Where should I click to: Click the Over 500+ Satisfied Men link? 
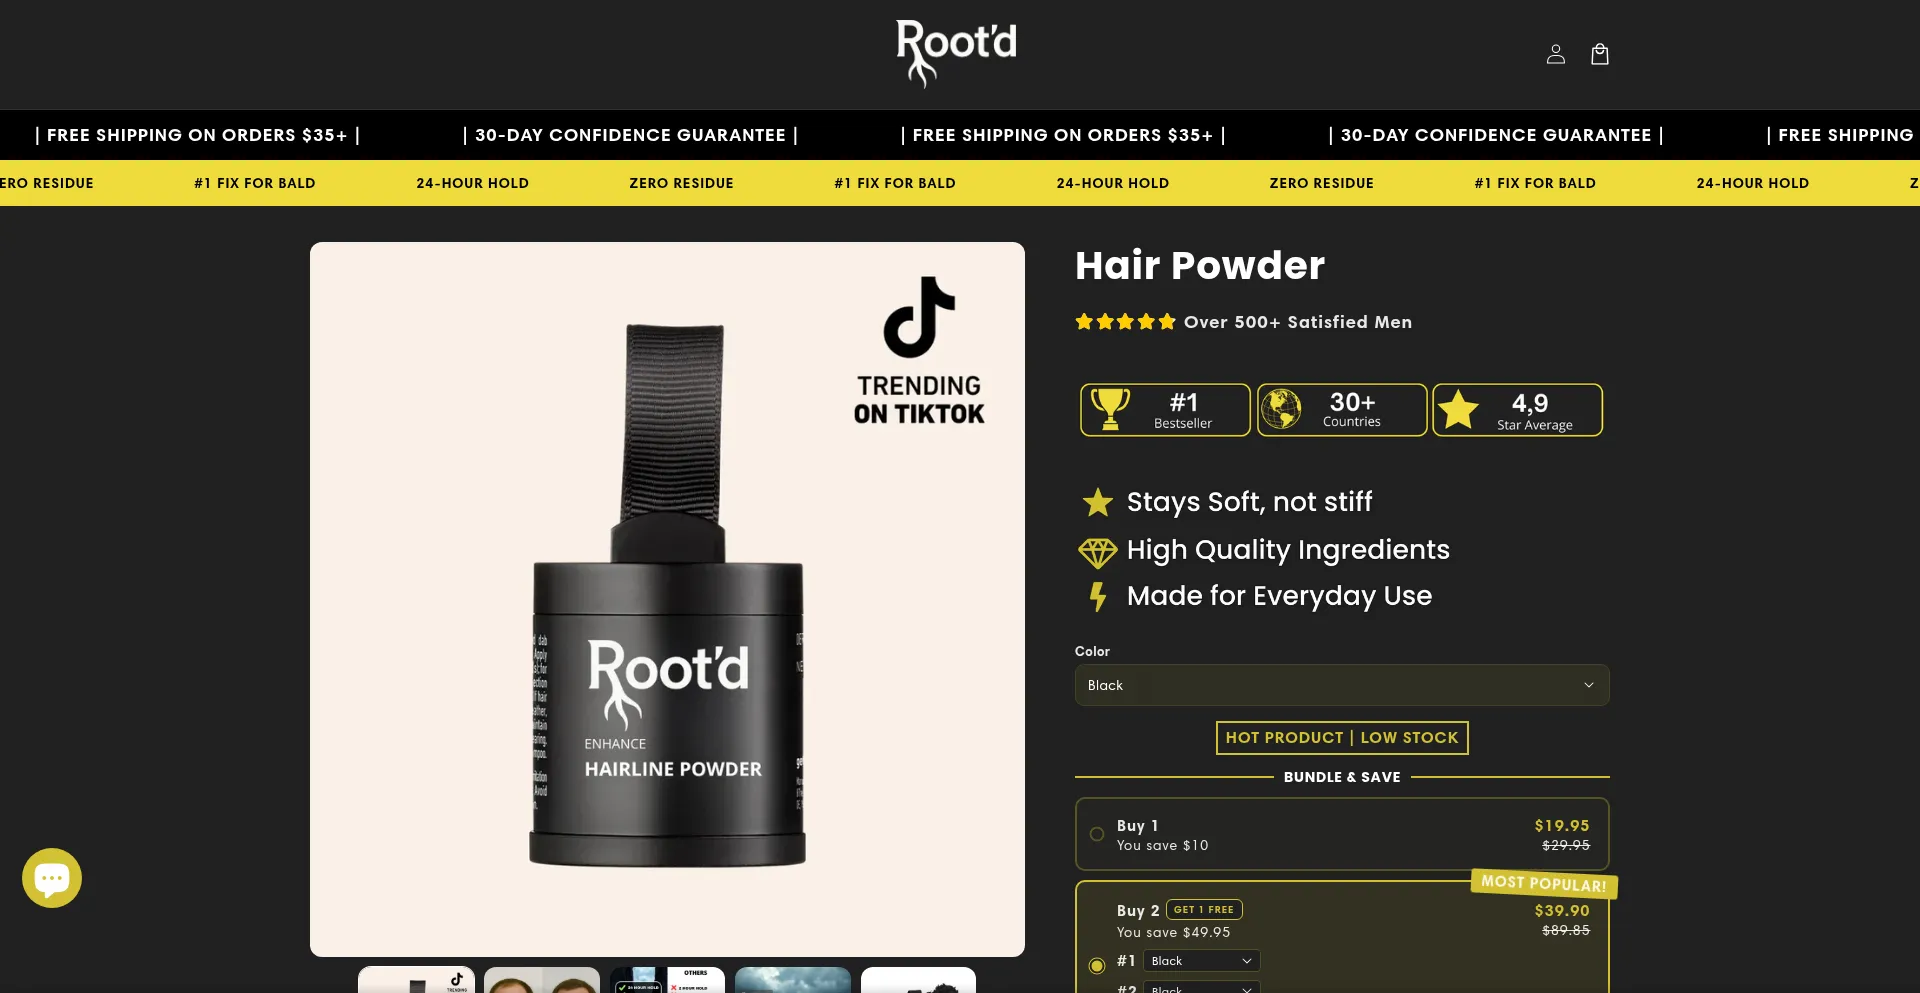(x=1298, y=322)
